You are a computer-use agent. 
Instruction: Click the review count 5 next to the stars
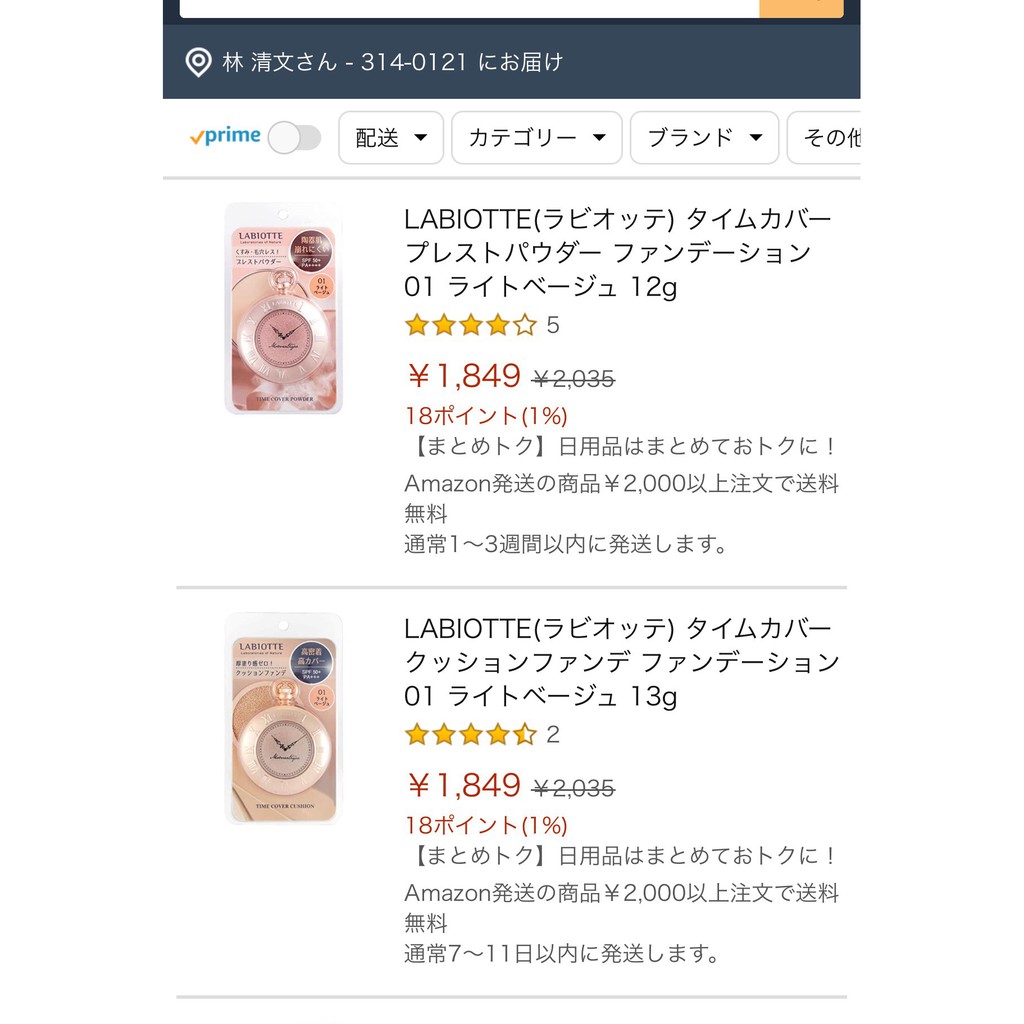click(x=554, y=326)
